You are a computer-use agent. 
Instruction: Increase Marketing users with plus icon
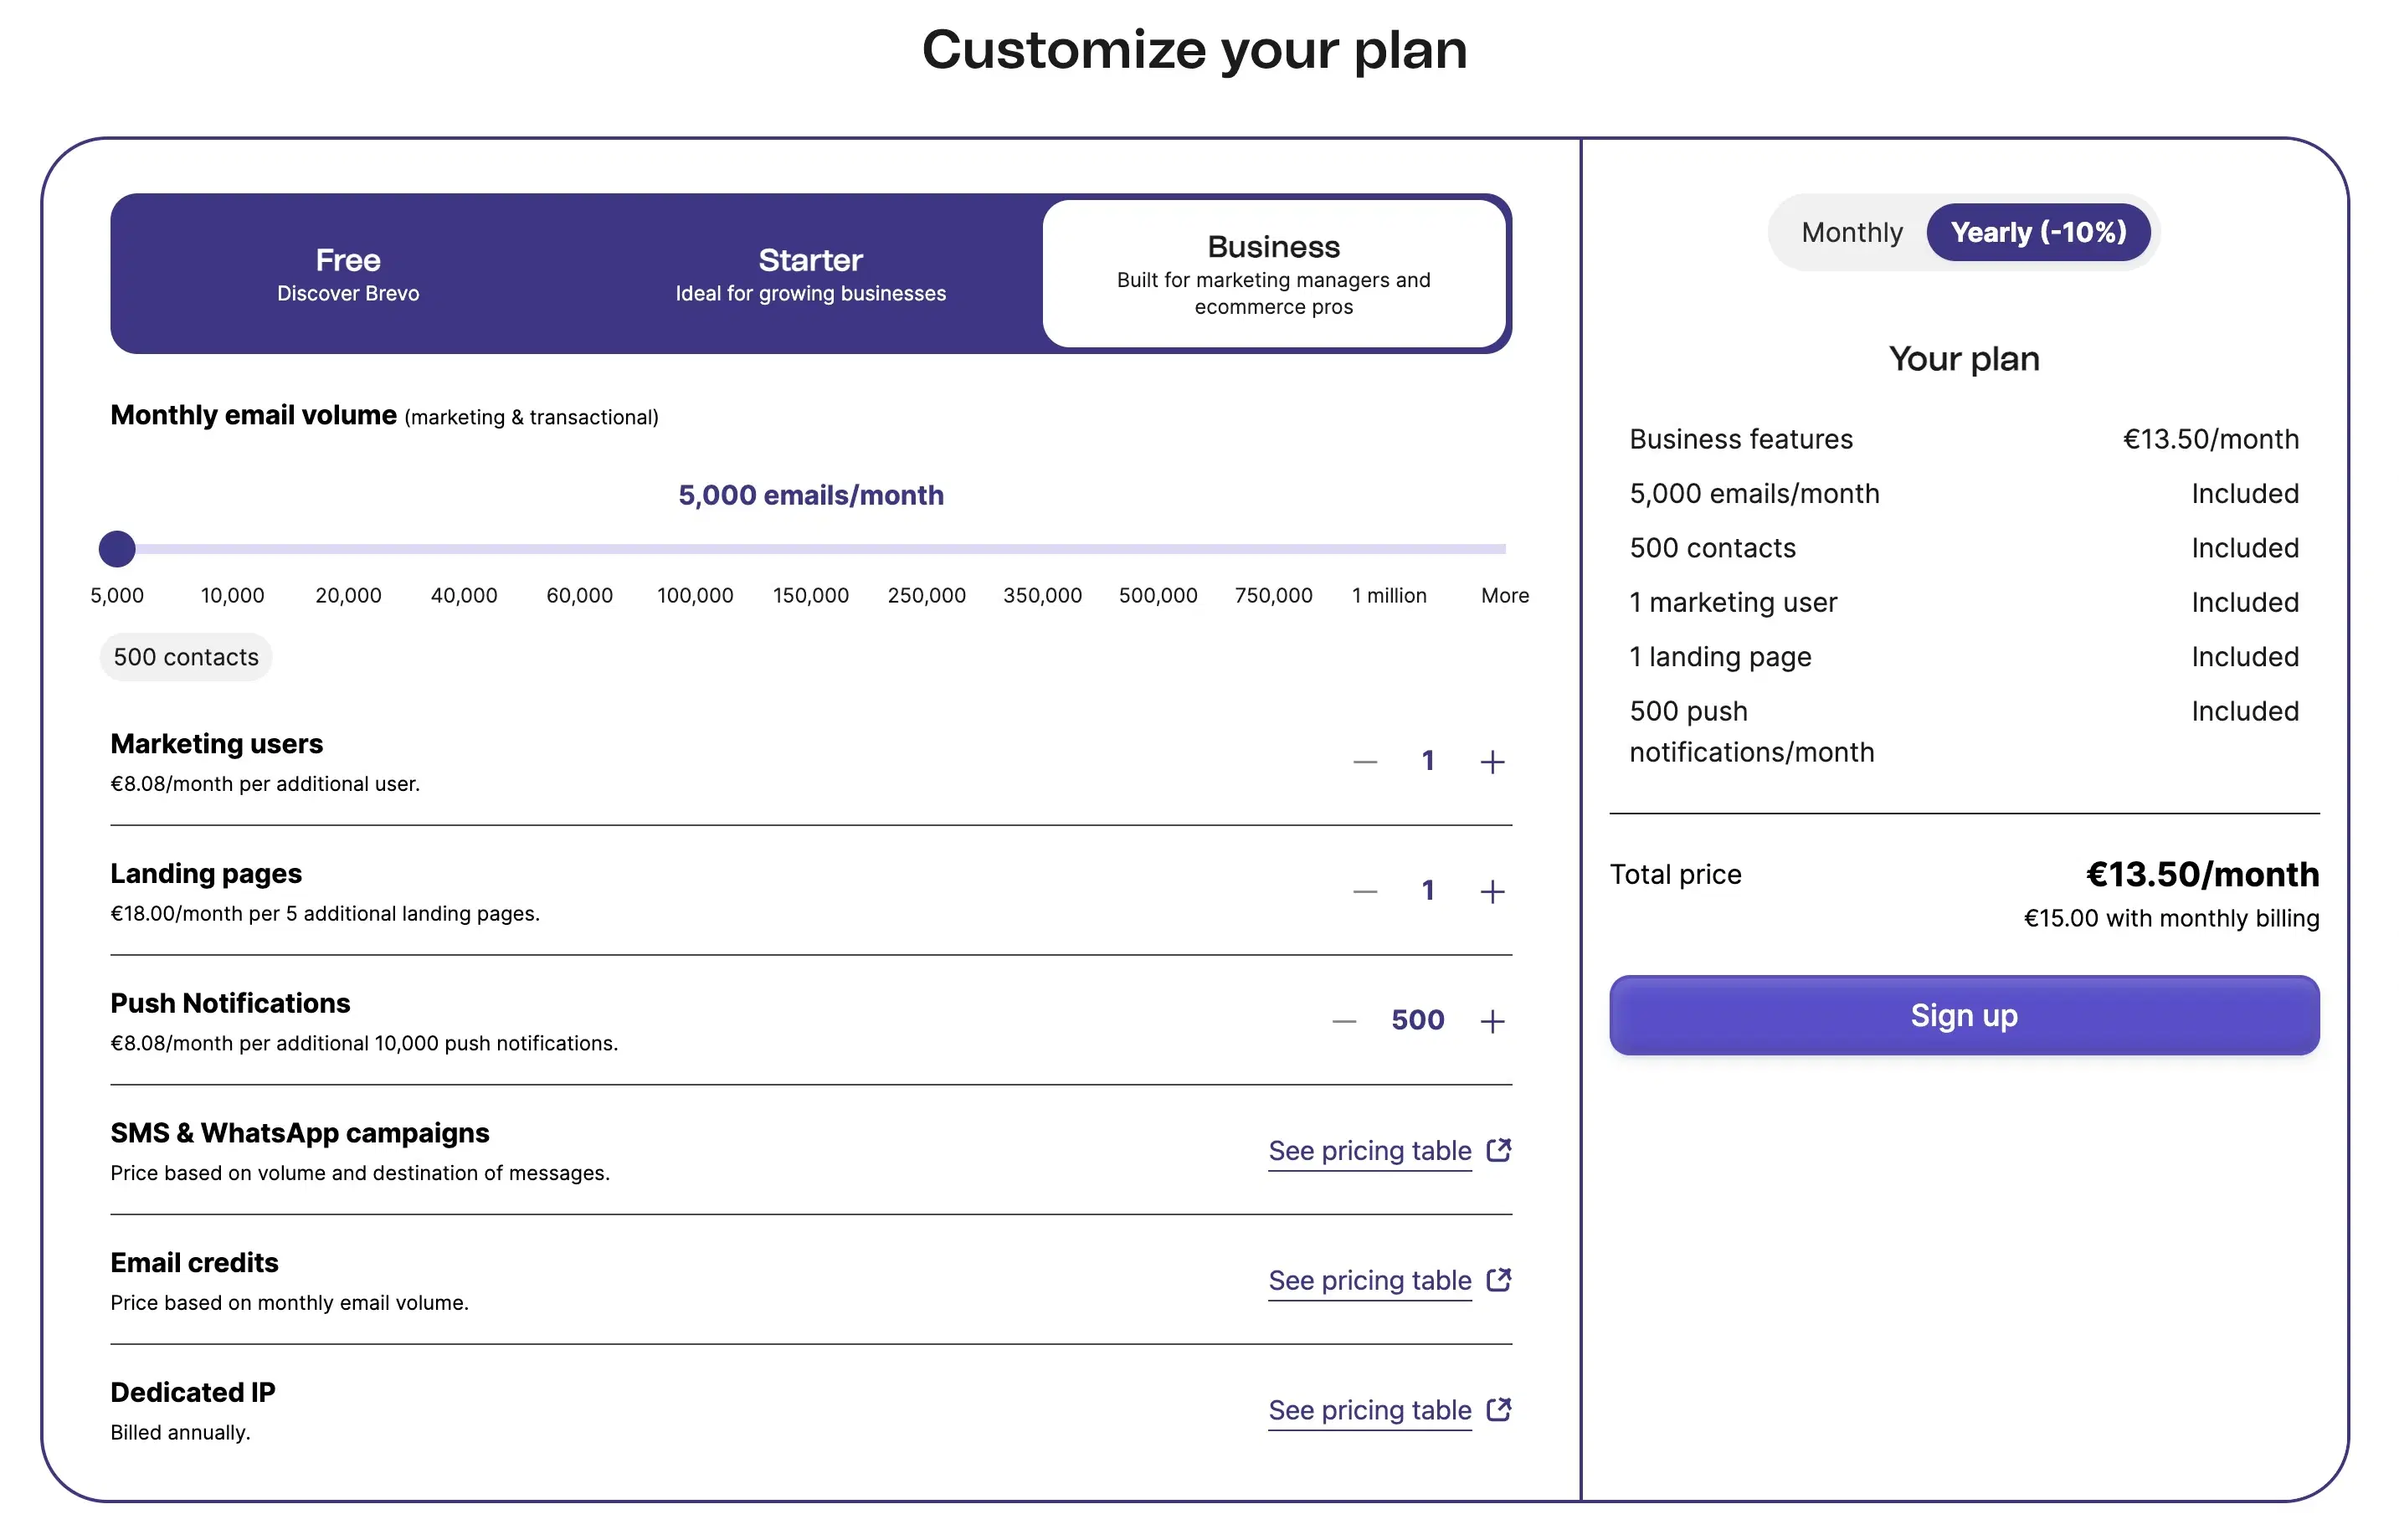[1491, 762]
